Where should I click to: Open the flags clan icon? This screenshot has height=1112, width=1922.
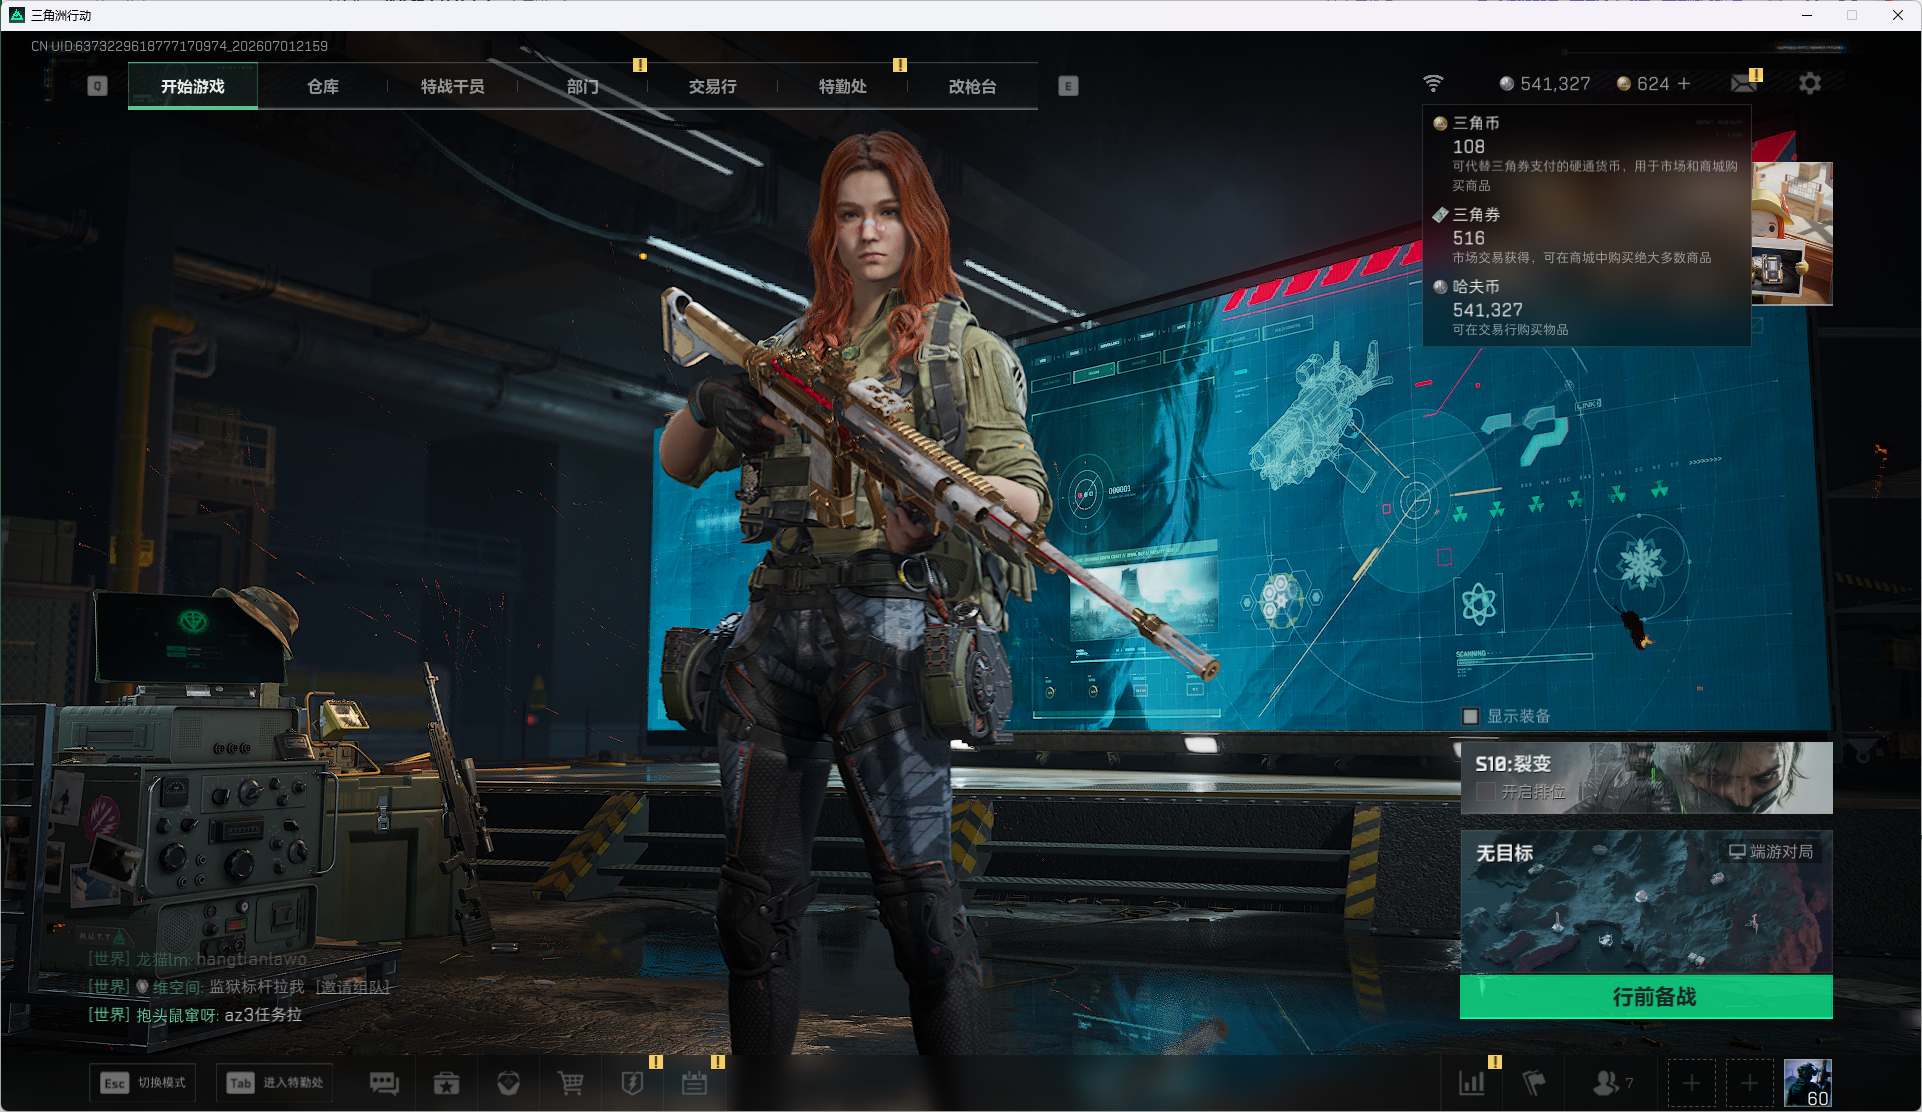[x=1533, y=1083]
